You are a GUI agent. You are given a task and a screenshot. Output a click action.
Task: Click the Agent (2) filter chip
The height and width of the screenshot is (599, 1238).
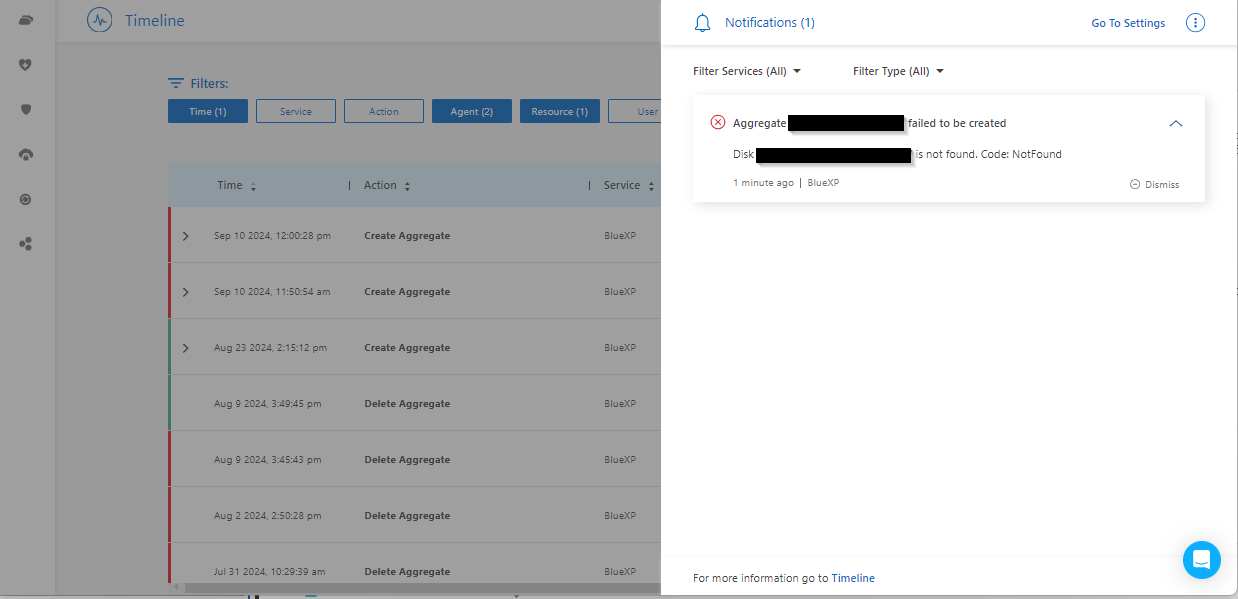point(471,111)
